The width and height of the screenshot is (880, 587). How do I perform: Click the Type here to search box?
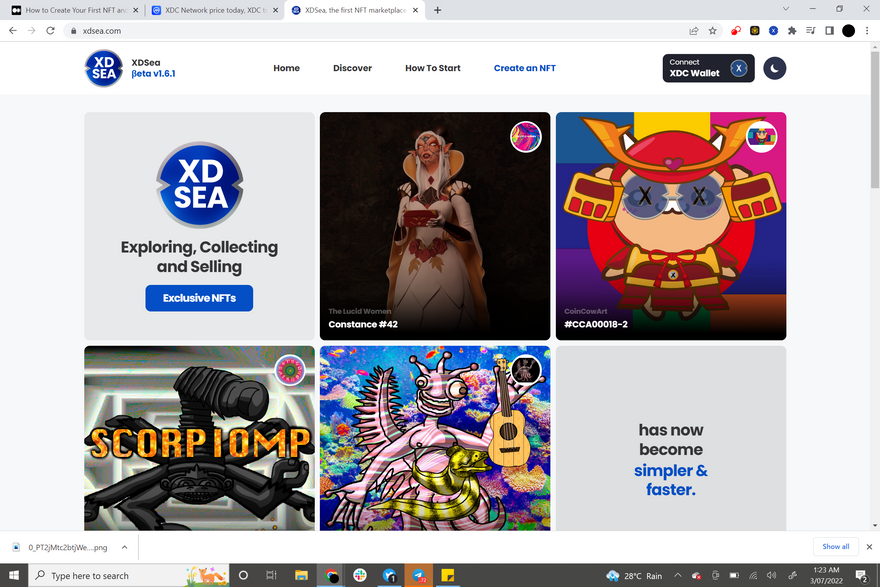click(x=129, y=575)
